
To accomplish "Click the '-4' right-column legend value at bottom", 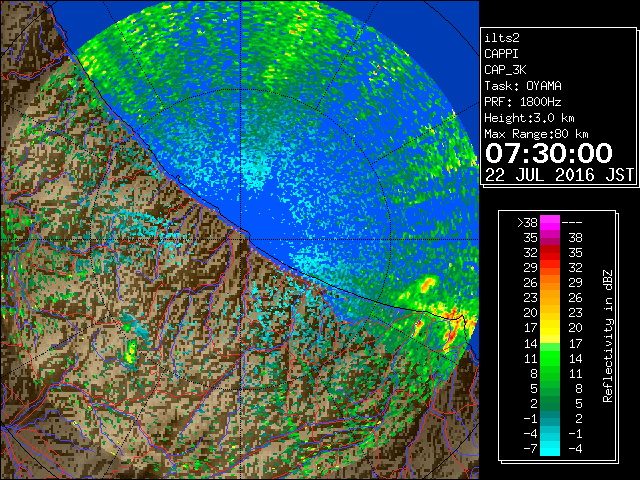I will coord(575,449).
